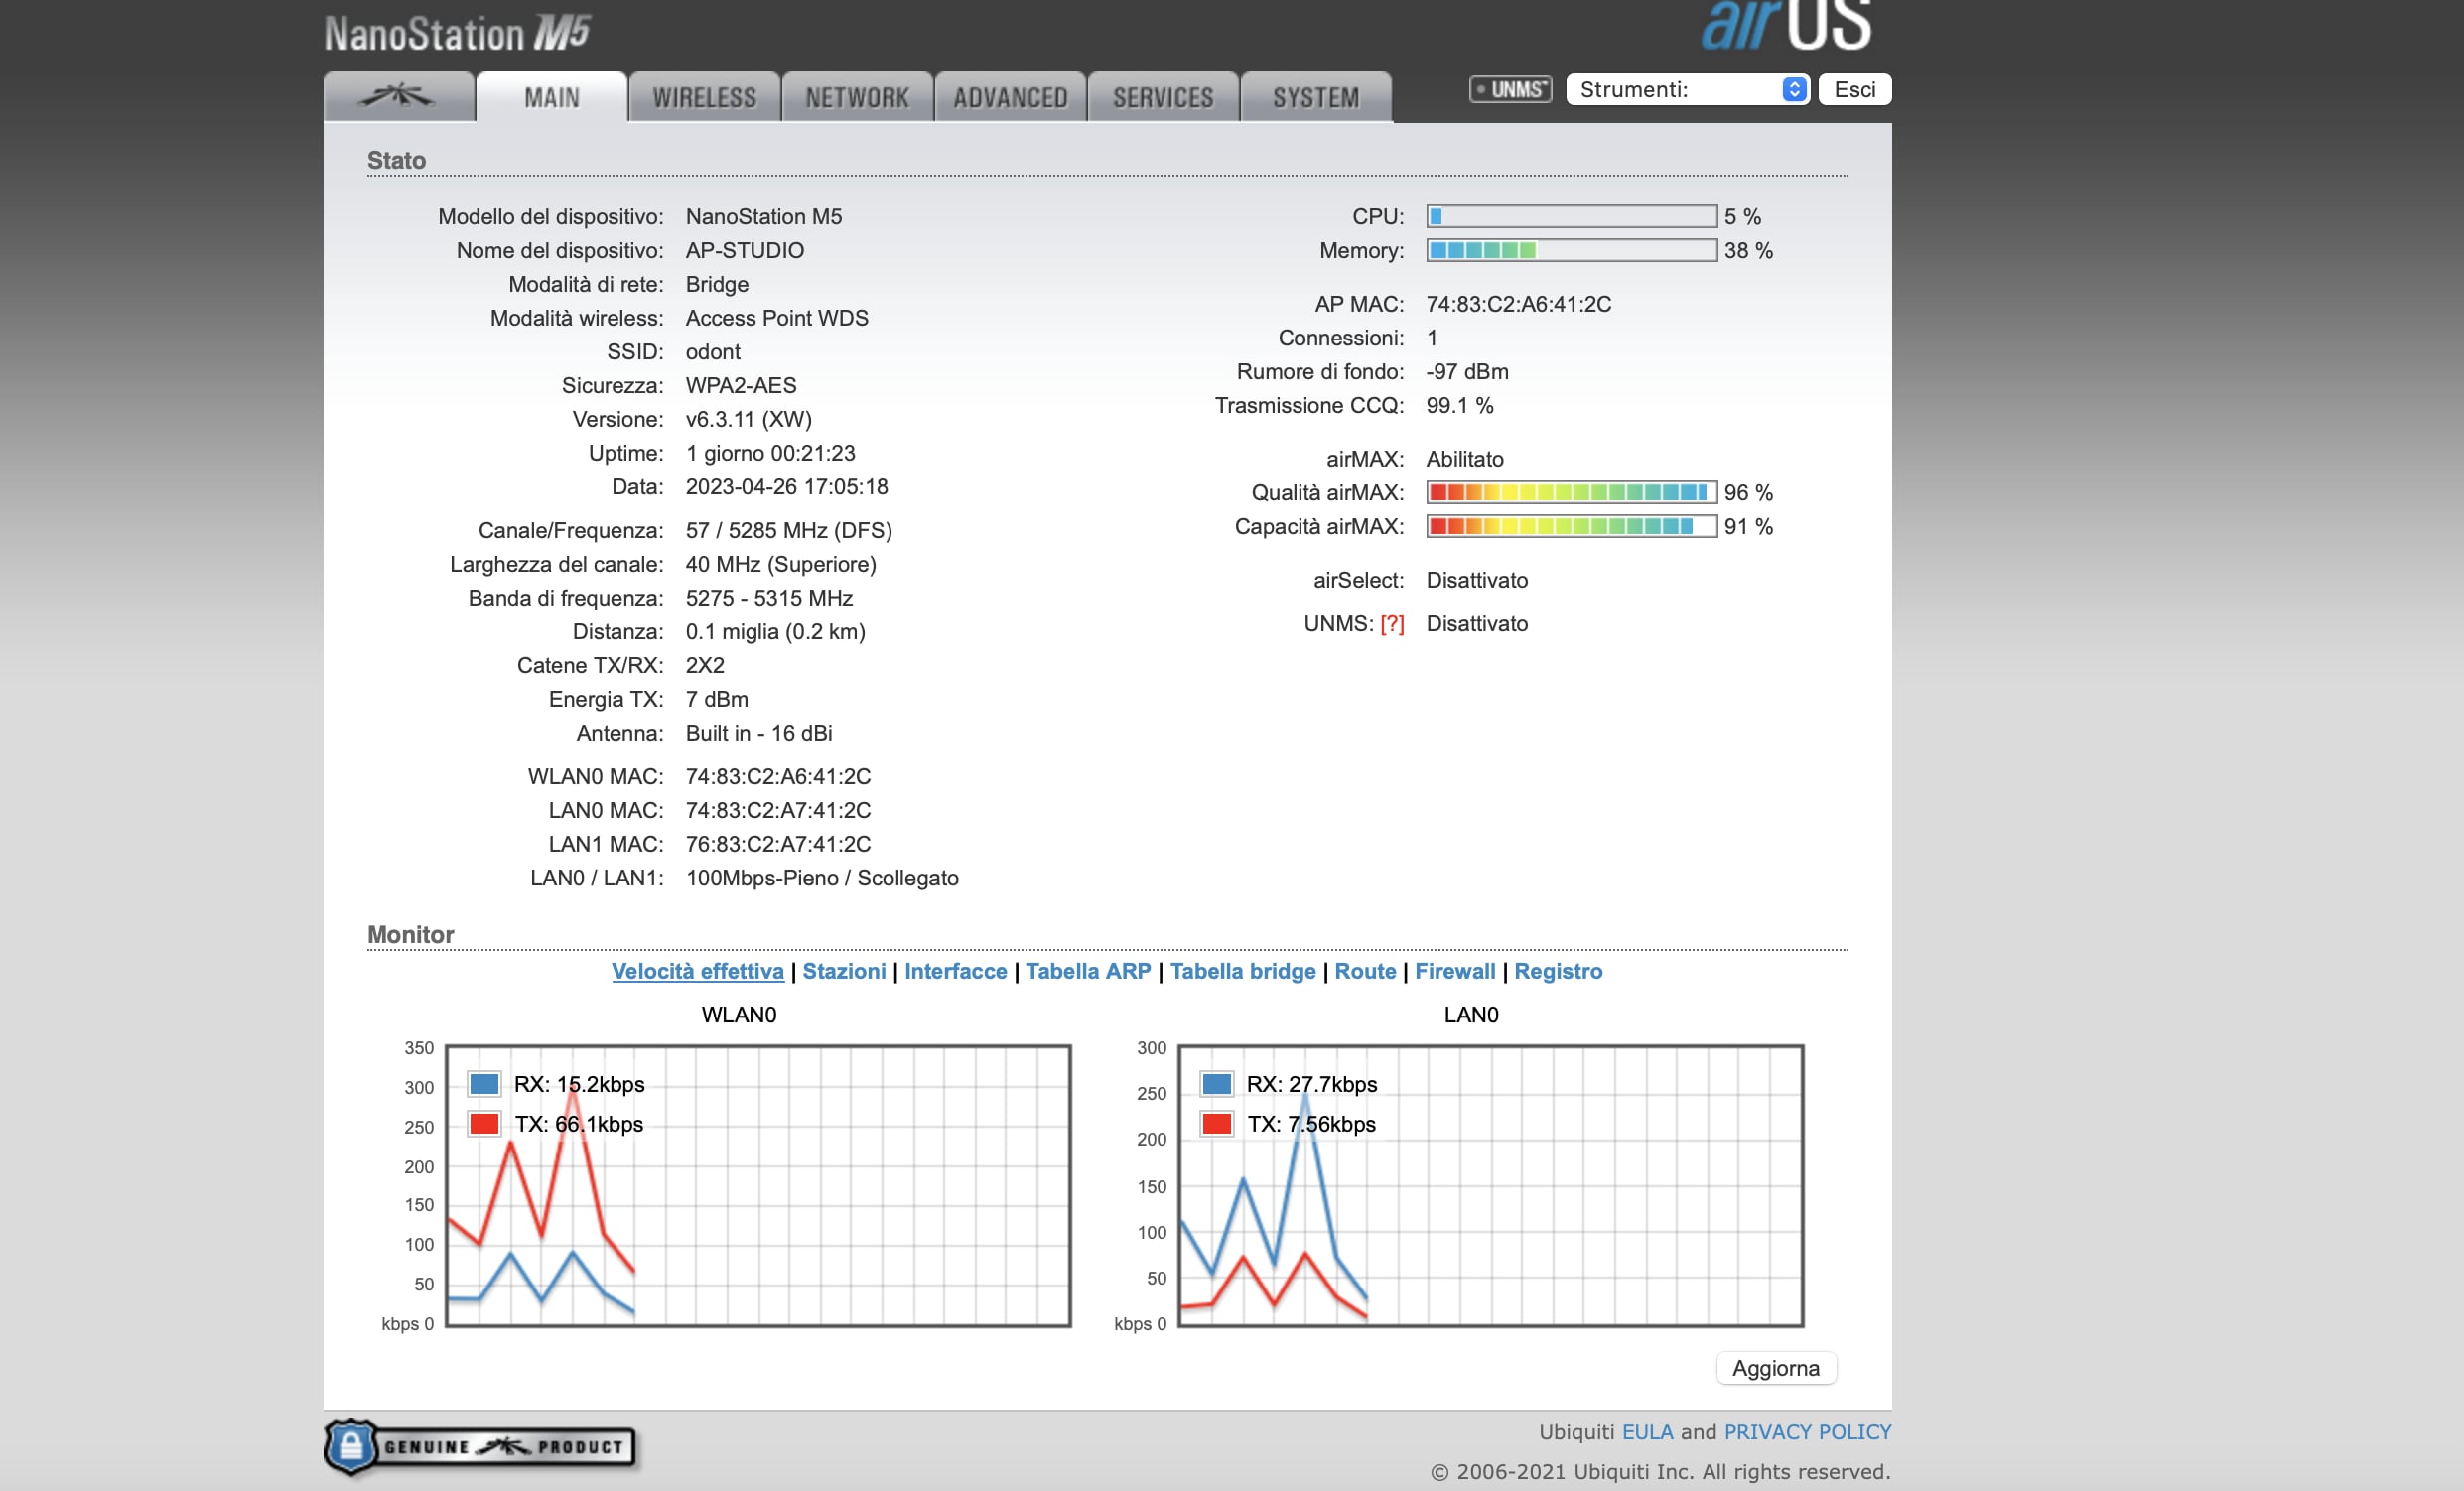Click the airOS logo
The height and width of the screenshot is (1491, 2464).
pyautogui.click(x=1786, y=25)
